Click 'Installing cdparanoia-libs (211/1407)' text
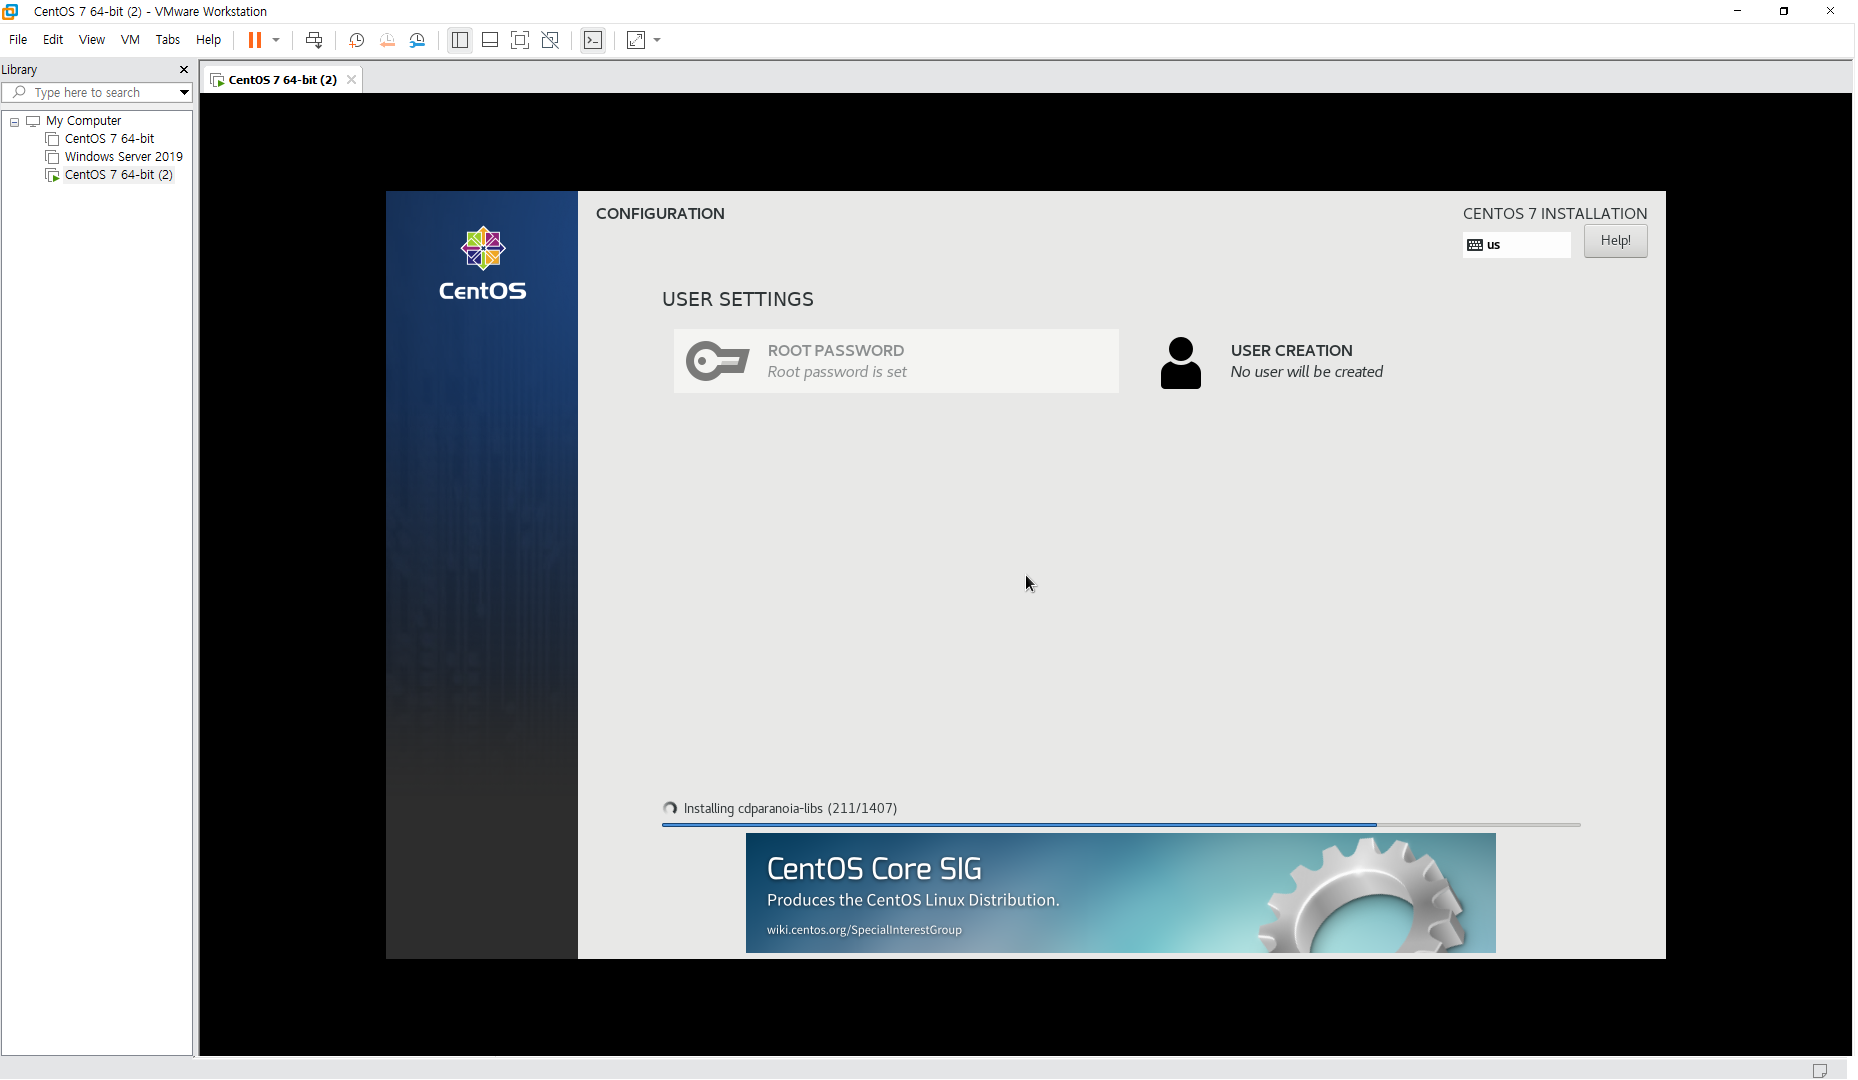The width and height of the screenshot is (1858, 1080). click(x=790, y=808)
